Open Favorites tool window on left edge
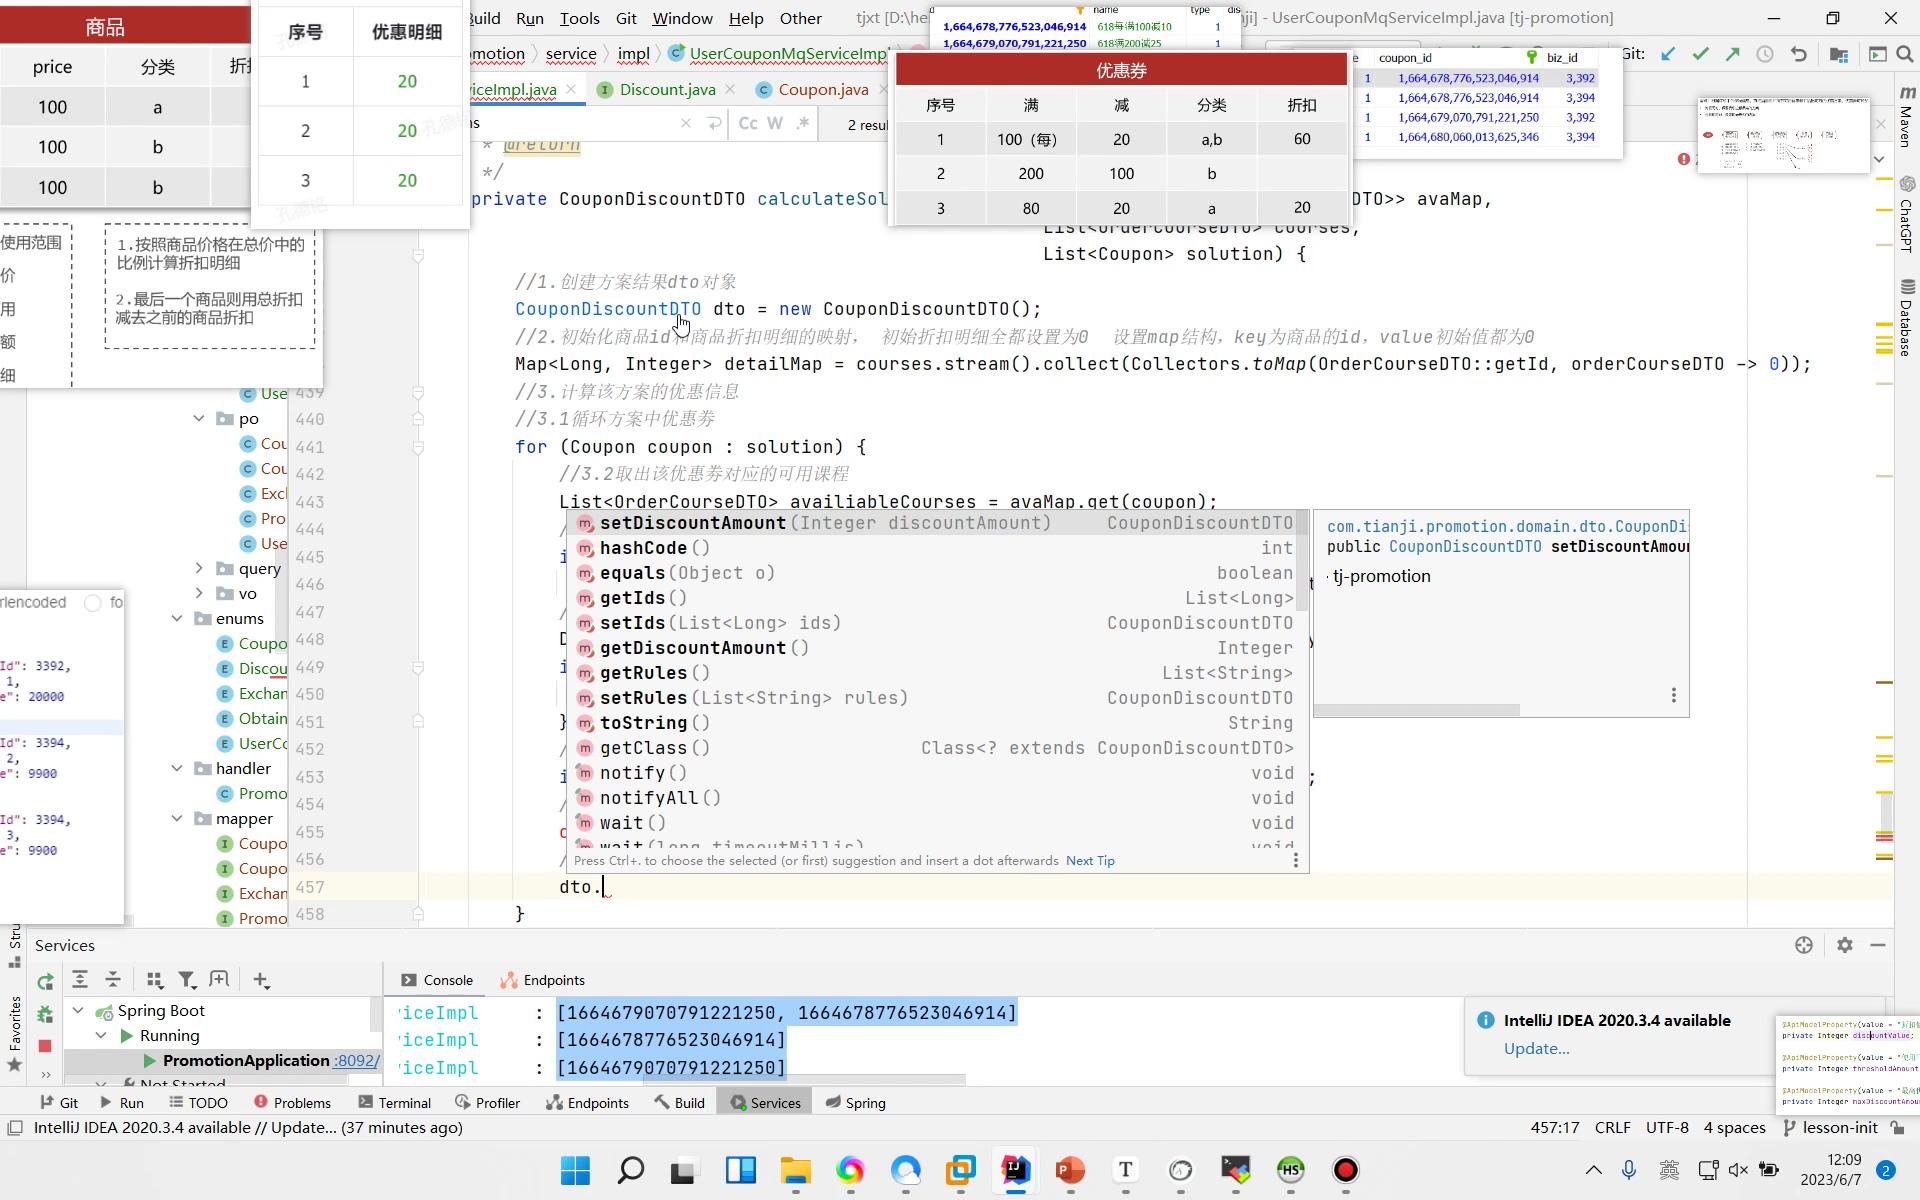The height and width of the screenshot is (1200, 1920). pyautogui.click(x=14, y=1033)
